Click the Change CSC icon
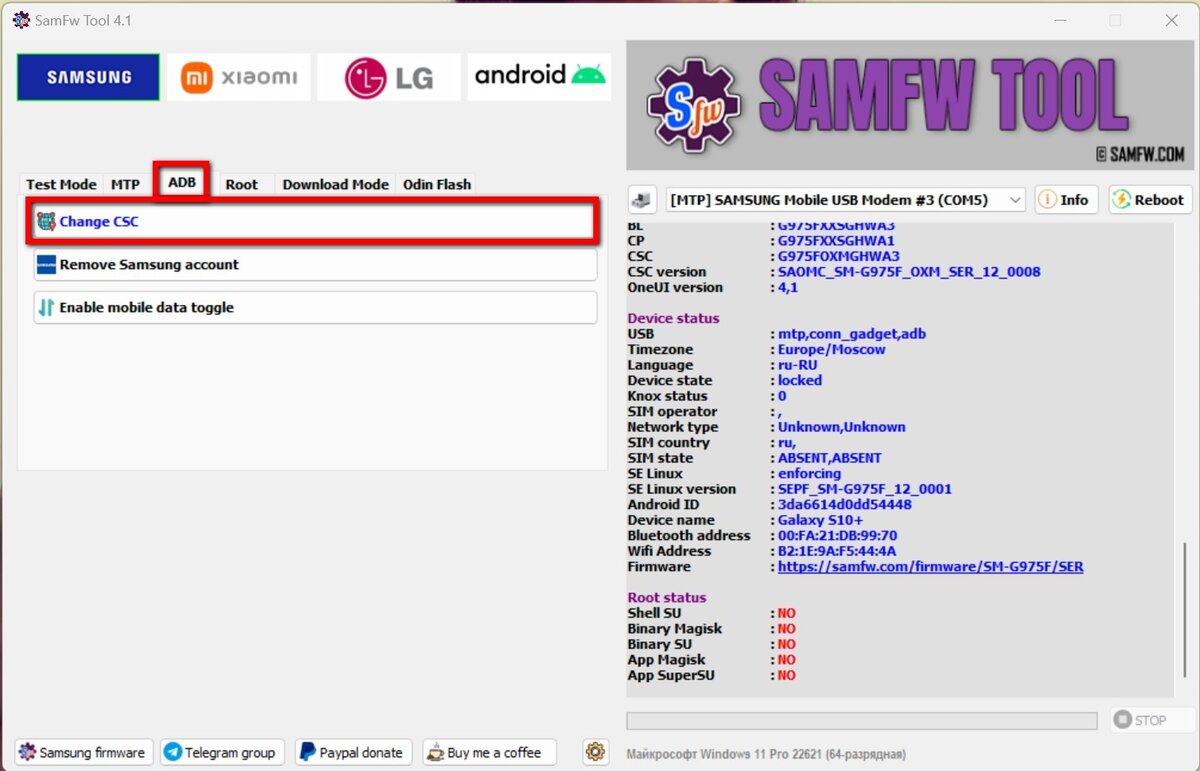Viewport: 1200px width, 771px height. click(x=46, y=222)
